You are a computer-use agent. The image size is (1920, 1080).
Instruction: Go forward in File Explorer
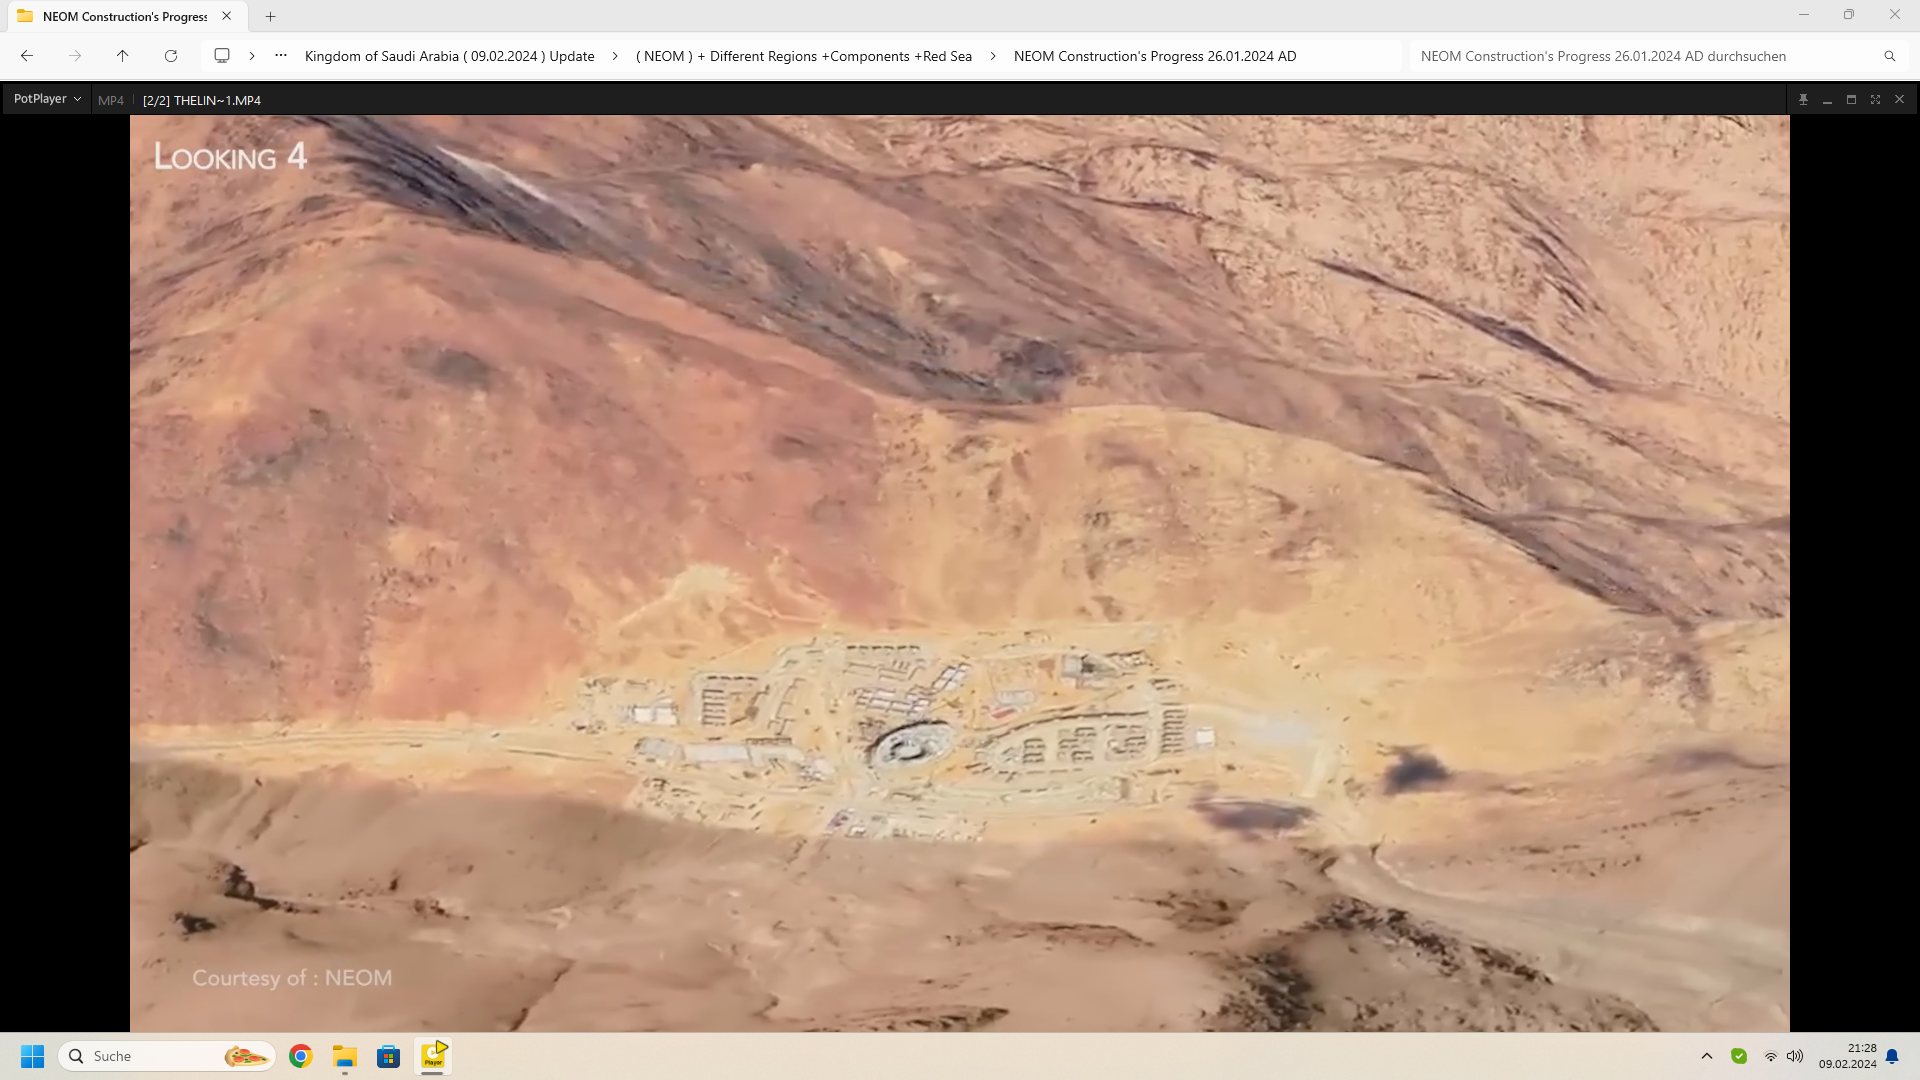(75, 56)
